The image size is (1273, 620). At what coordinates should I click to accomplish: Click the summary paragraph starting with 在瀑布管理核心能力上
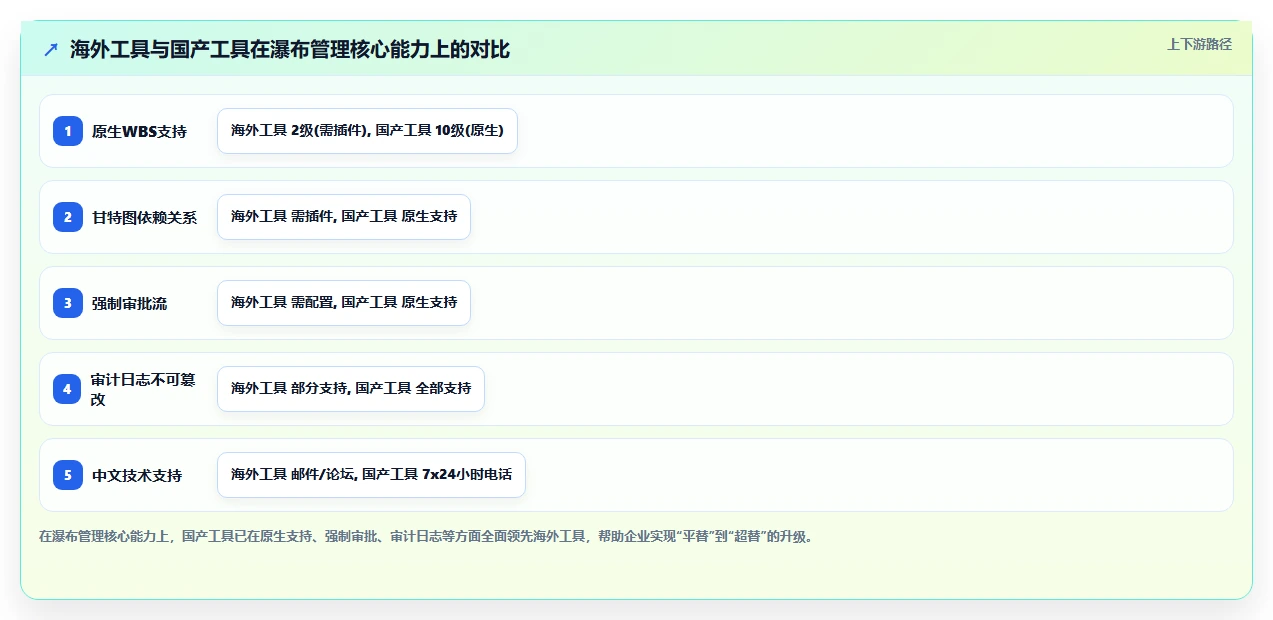(x=429, y=536)
